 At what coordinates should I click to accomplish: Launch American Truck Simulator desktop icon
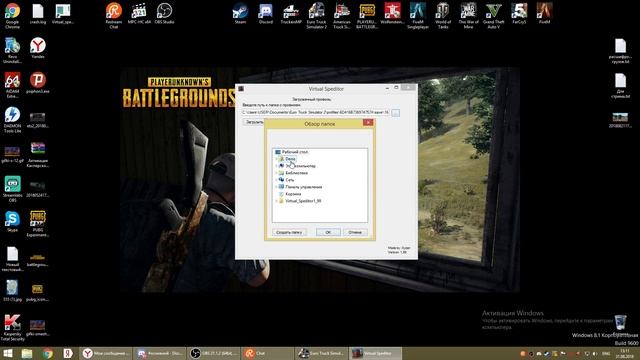(342, 16)
